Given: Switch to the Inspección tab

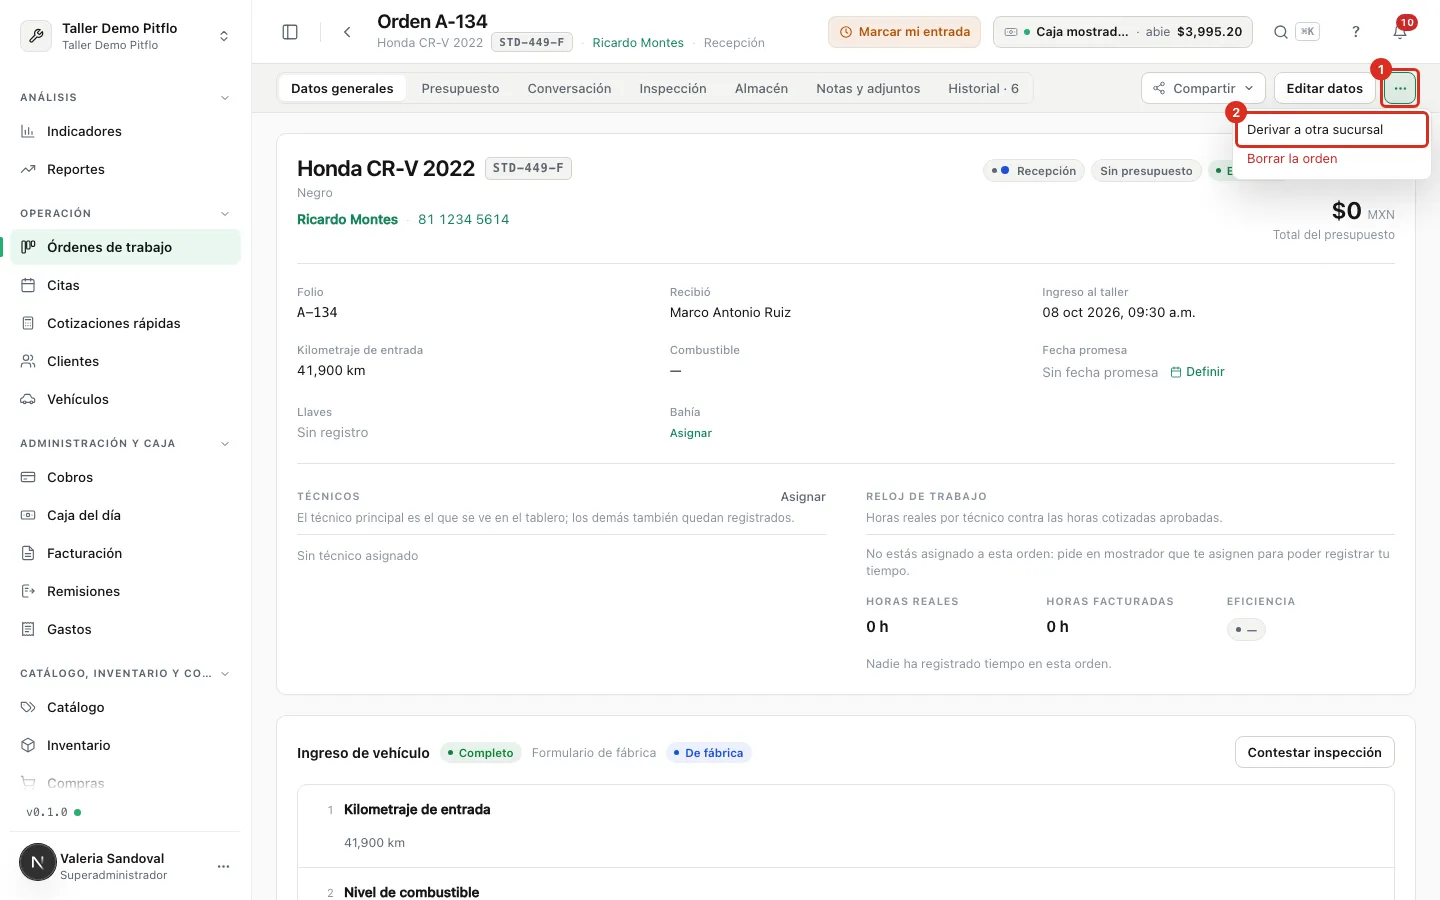Looking at the screenshot, I should tap(673, 88).
